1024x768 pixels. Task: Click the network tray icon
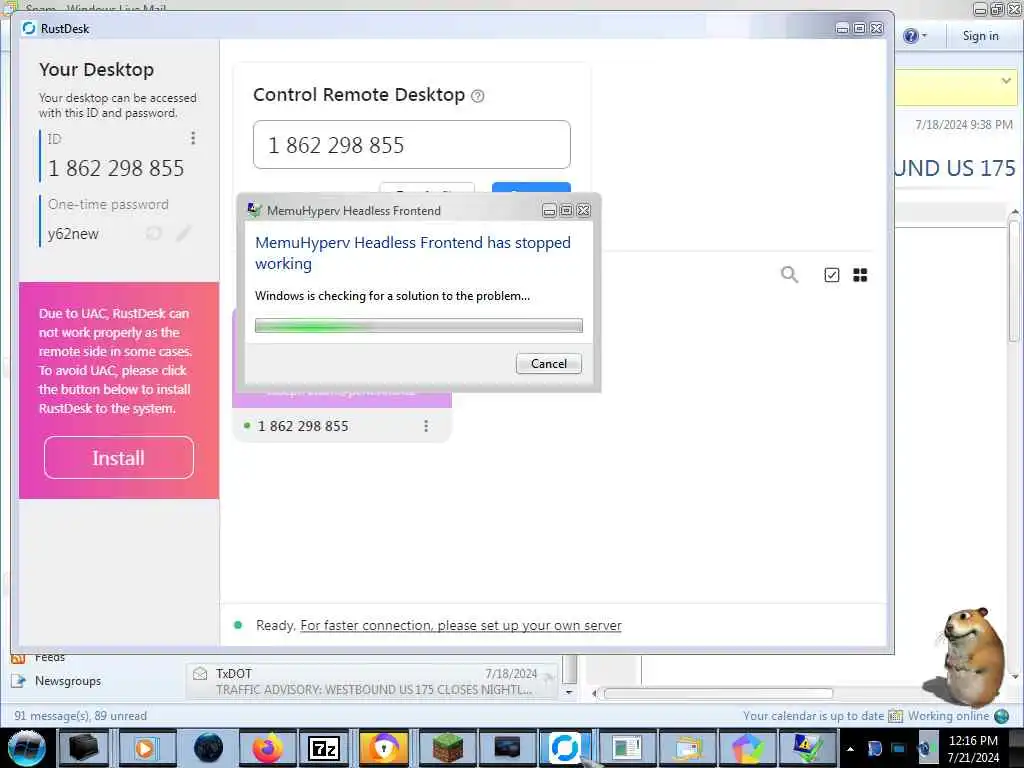click(899, 748)
